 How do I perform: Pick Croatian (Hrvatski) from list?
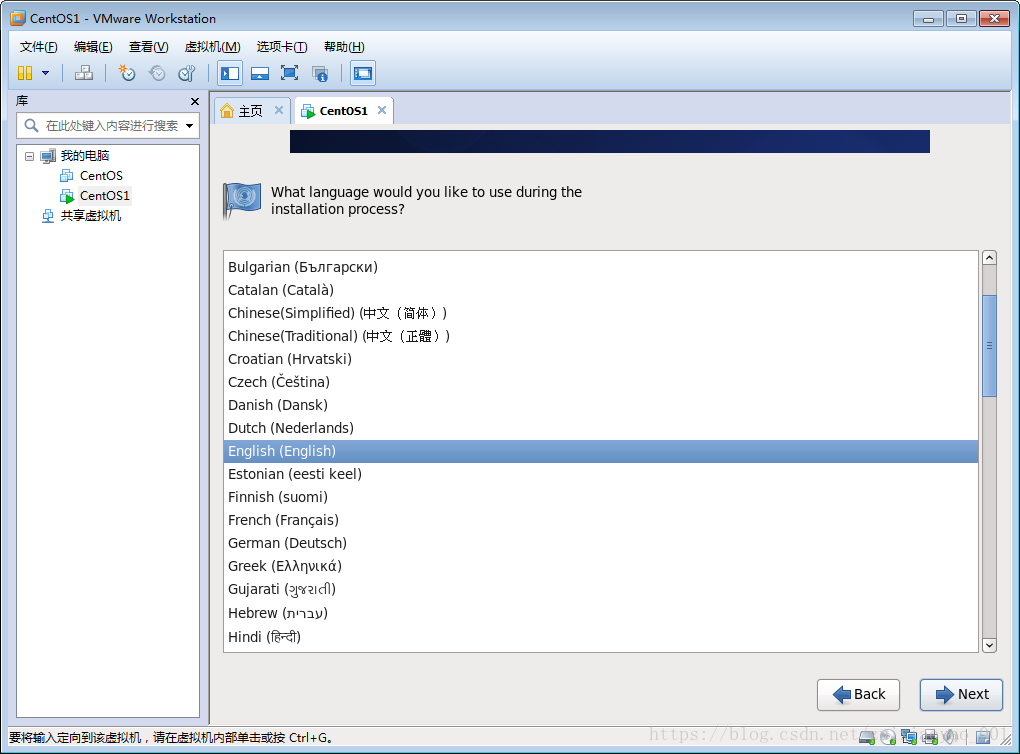pos(600,359)
